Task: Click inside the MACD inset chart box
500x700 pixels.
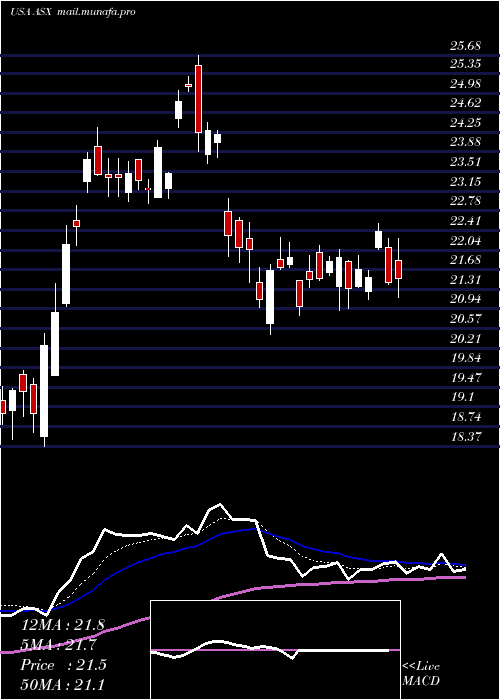Action: tap(275, 650)
